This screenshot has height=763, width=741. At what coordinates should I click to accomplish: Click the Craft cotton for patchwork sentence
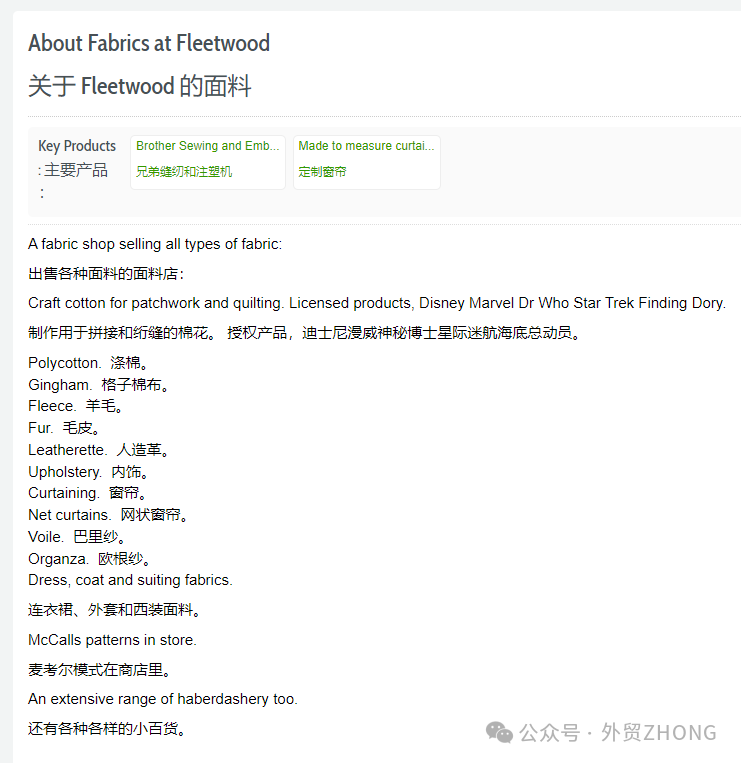coord(376,303)
